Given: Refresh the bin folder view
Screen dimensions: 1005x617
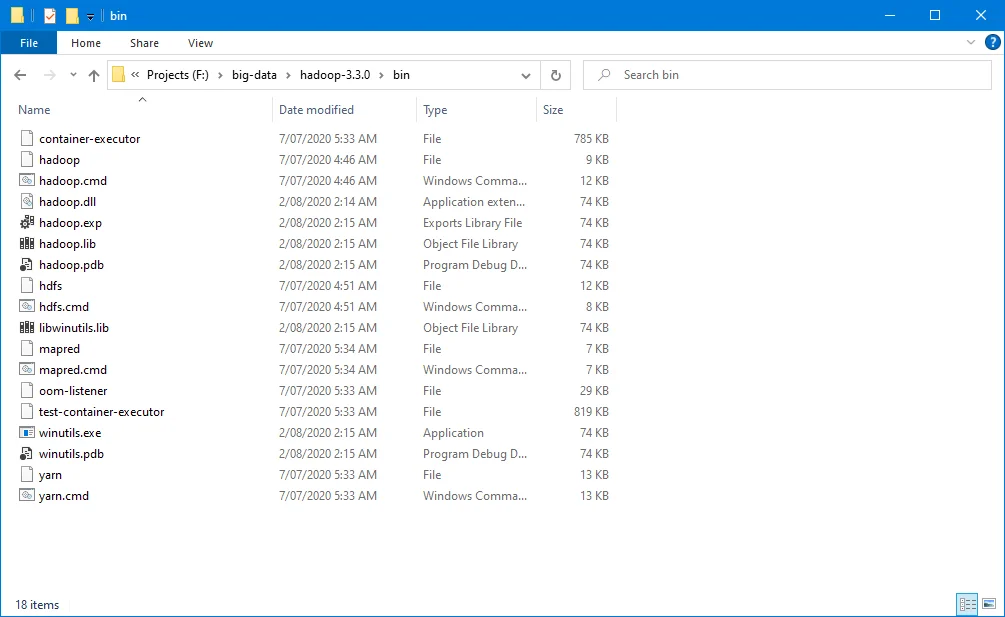Looking at the screenshot, I should click(x=556, y=75).
